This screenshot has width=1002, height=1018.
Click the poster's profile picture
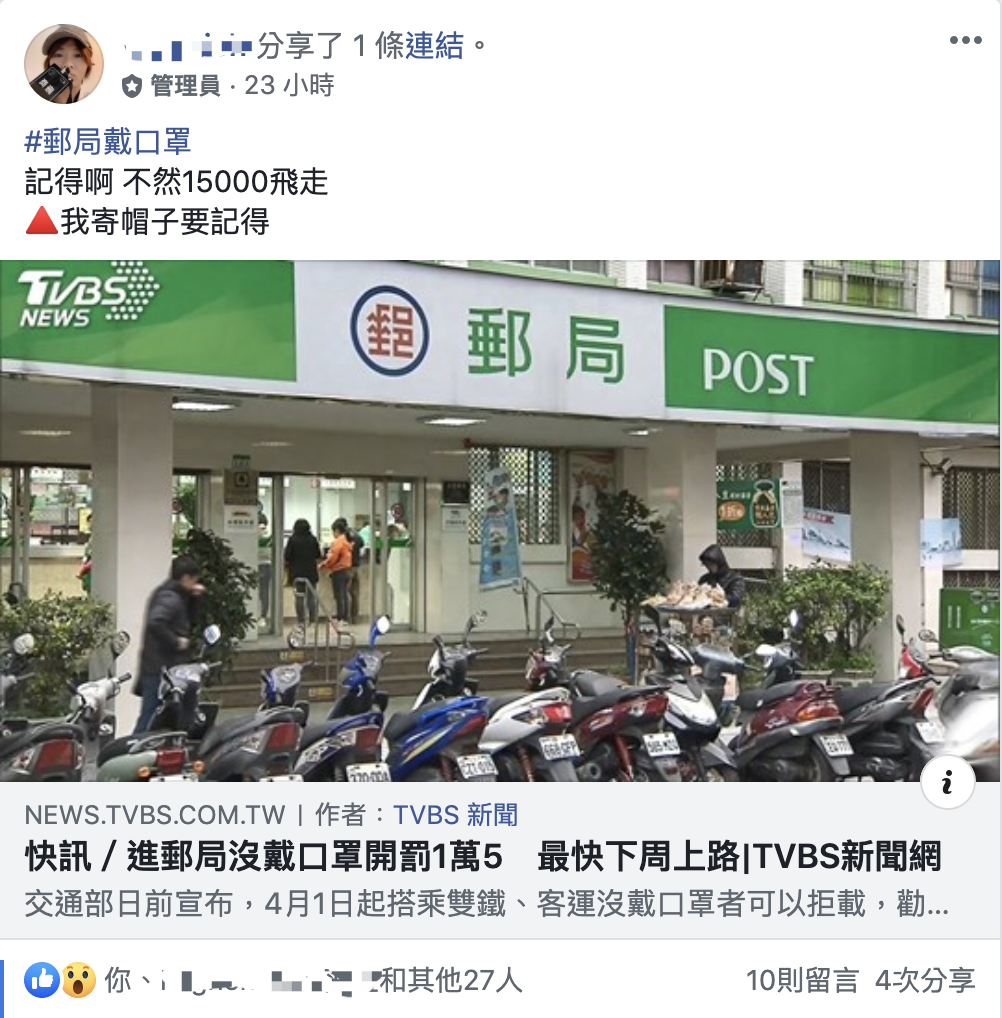pyautogui.click(x=64, y=64)
